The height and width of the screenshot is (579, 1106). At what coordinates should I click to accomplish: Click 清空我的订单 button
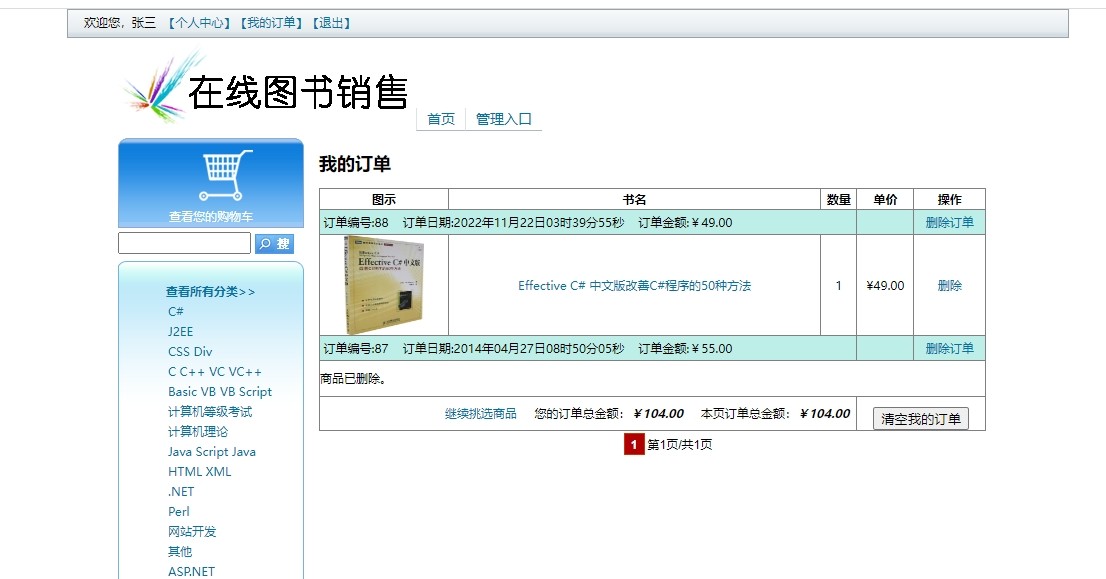point(920,419)
